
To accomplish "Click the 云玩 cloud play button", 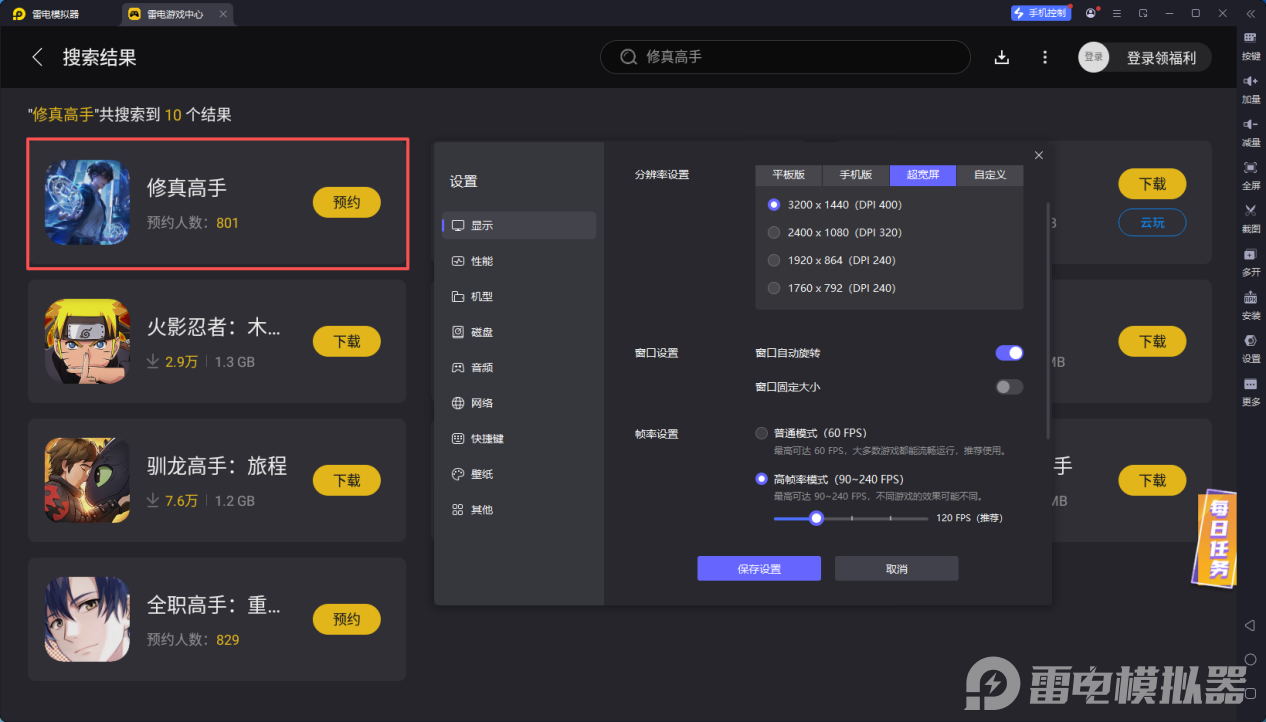I will coord(1152,223).
